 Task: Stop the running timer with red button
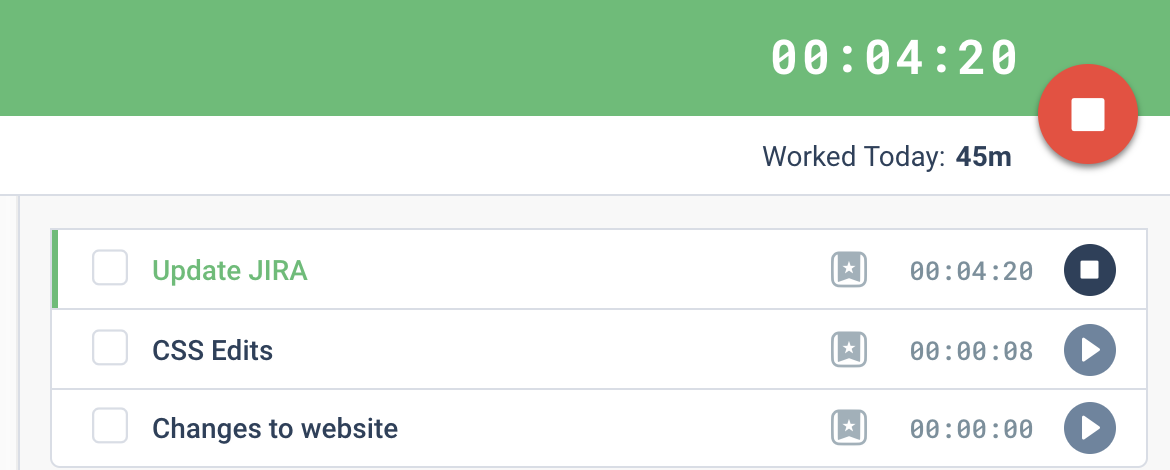pos(1087,114)
